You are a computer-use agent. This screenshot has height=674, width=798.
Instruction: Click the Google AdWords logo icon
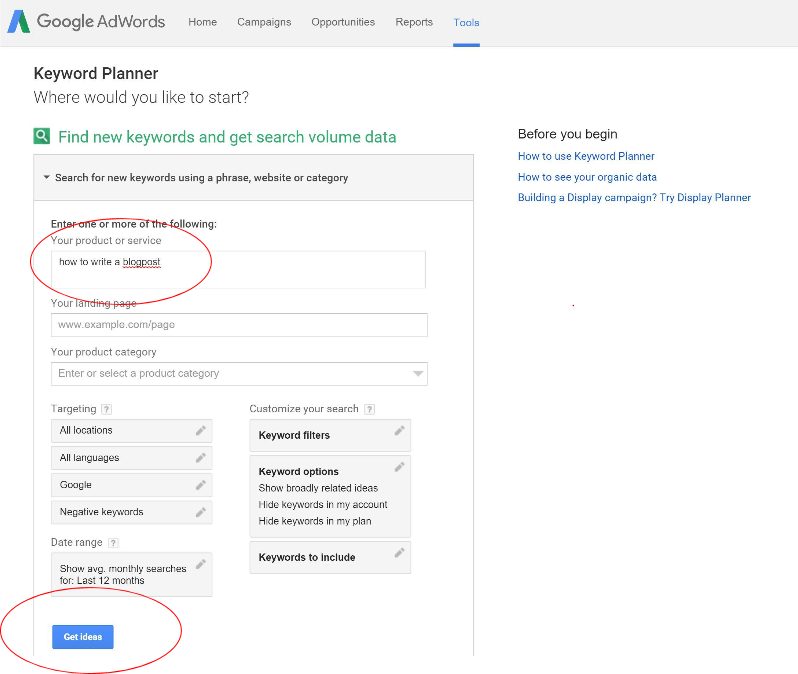(19, 22)
